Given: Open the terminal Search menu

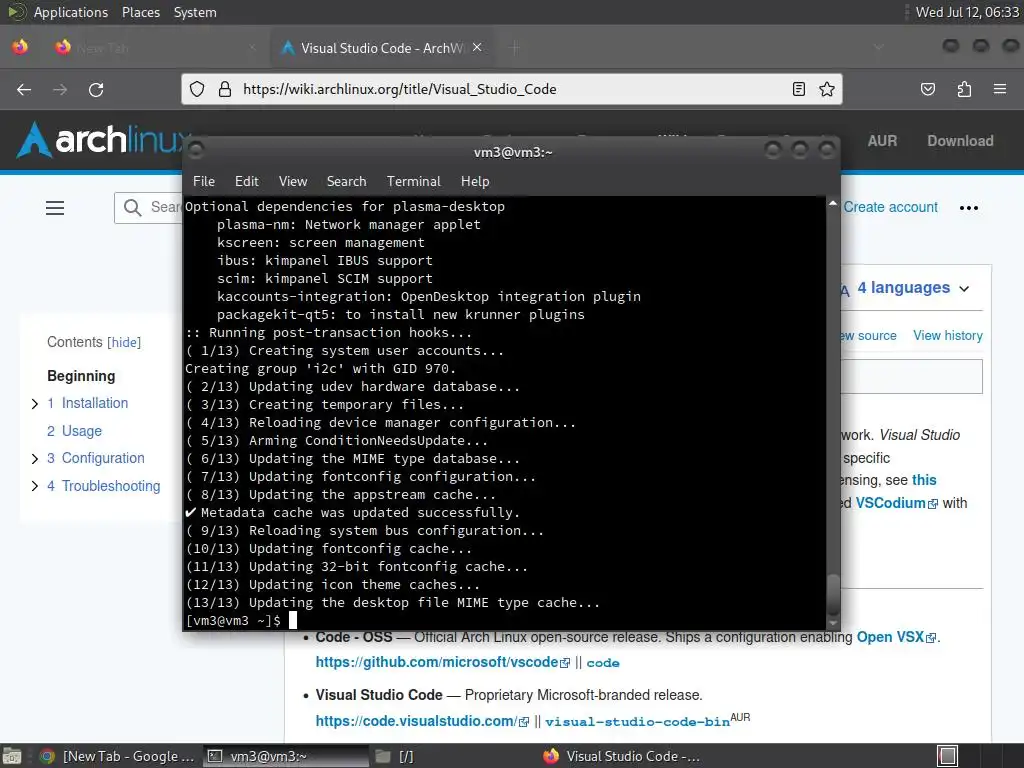Looking at the screenshot, I should 346,182.
